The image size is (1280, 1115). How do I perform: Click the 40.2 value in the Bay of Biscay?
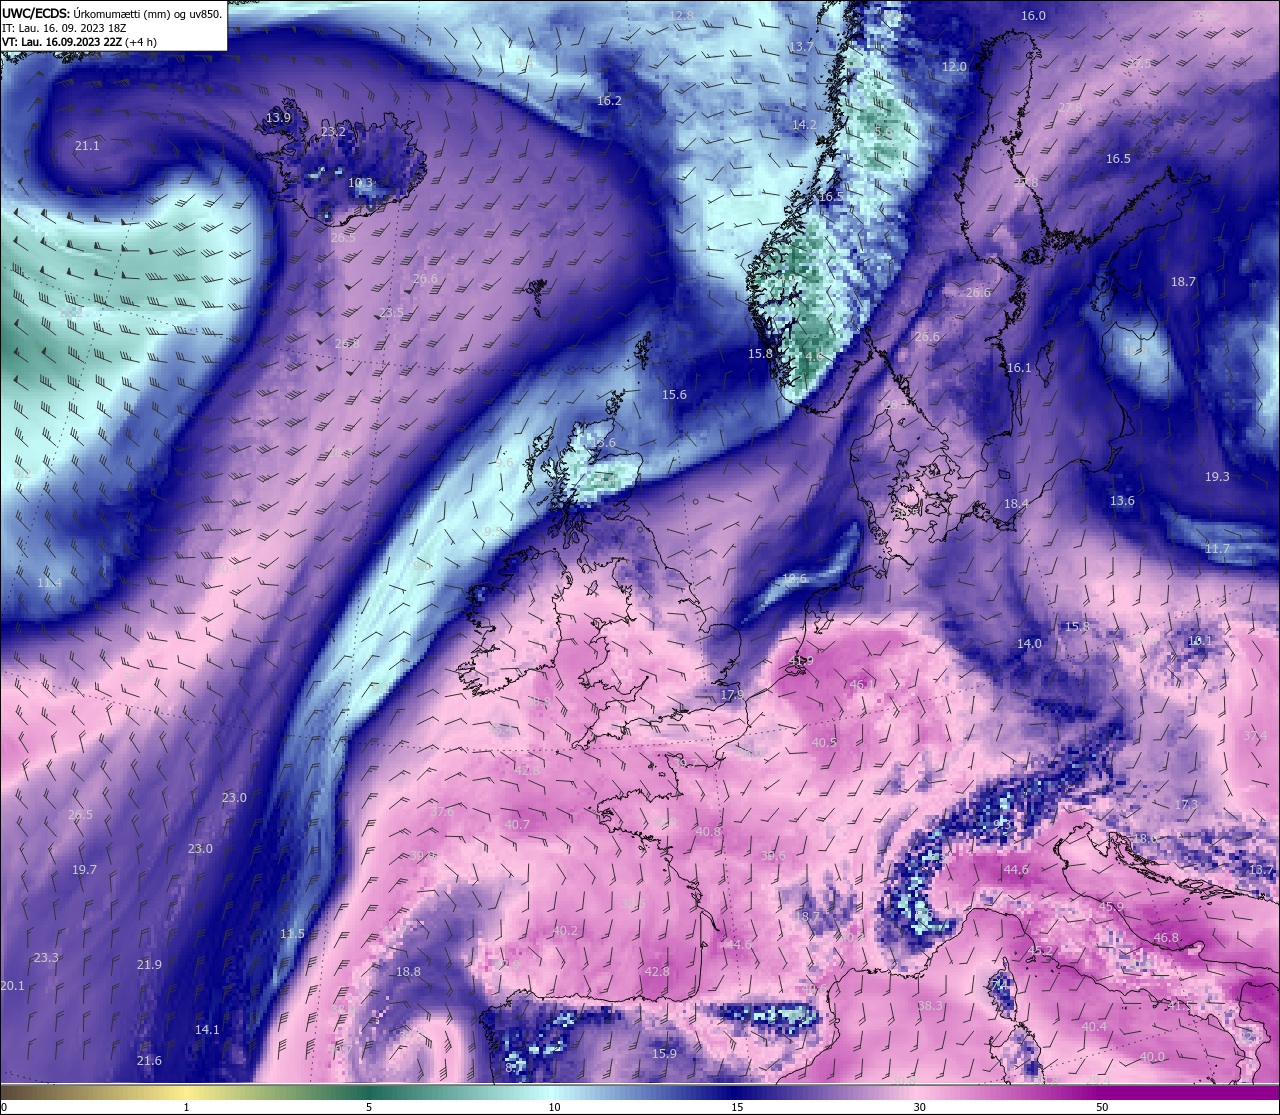point(565,931)
